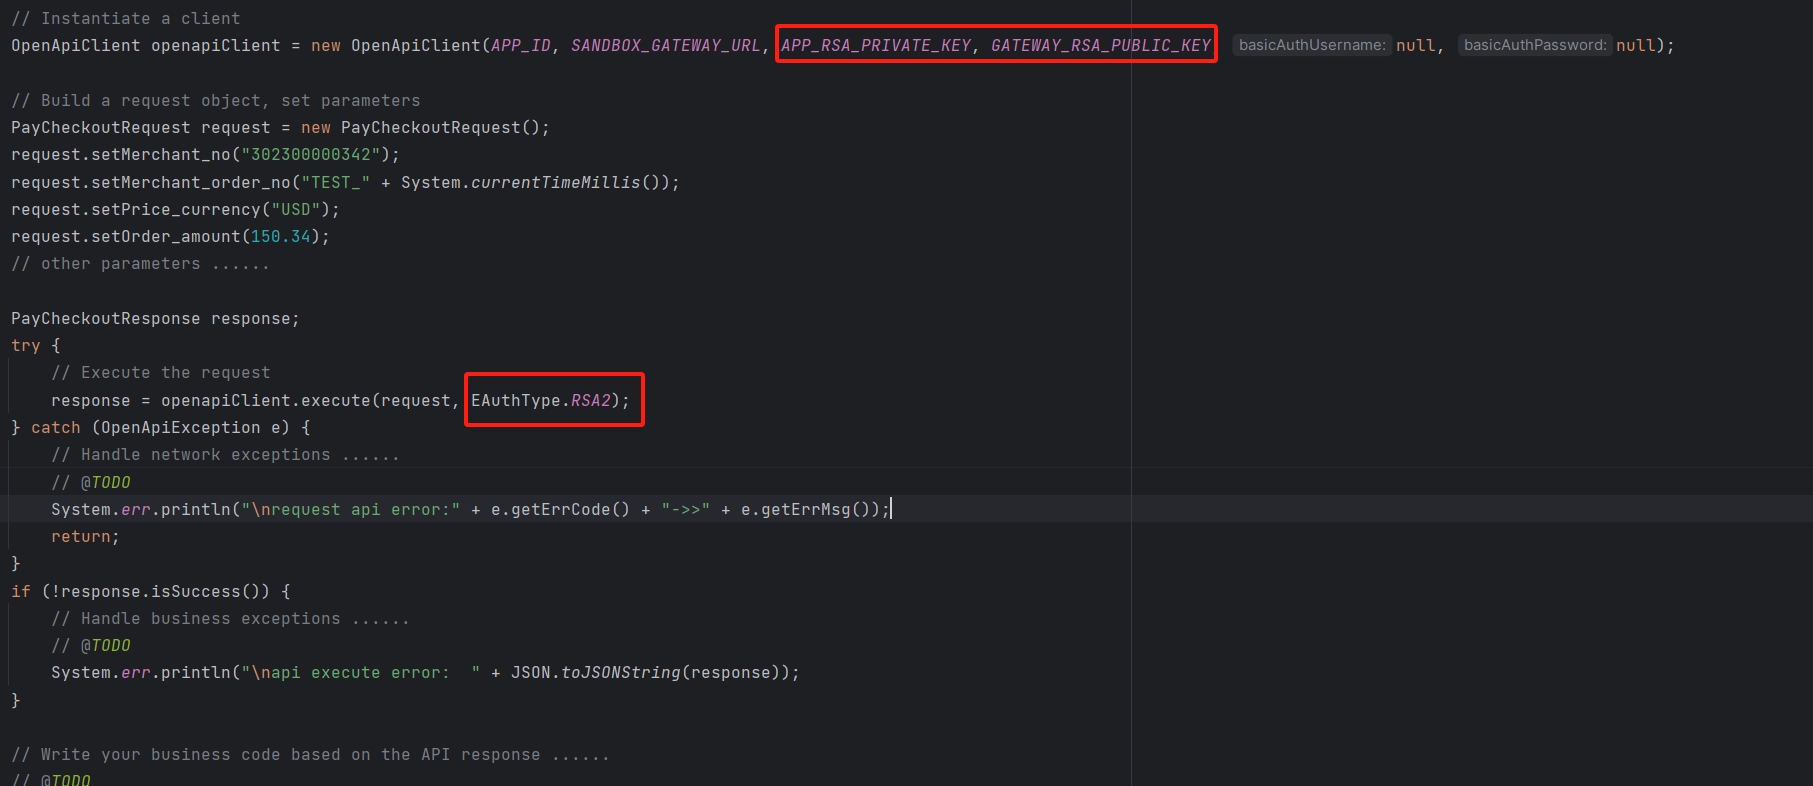Click the "\napi execute error:" string

(x=361, y=672)
